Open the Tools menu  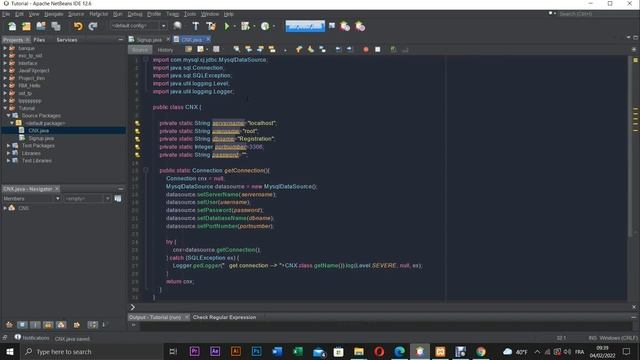click(189, 14)
